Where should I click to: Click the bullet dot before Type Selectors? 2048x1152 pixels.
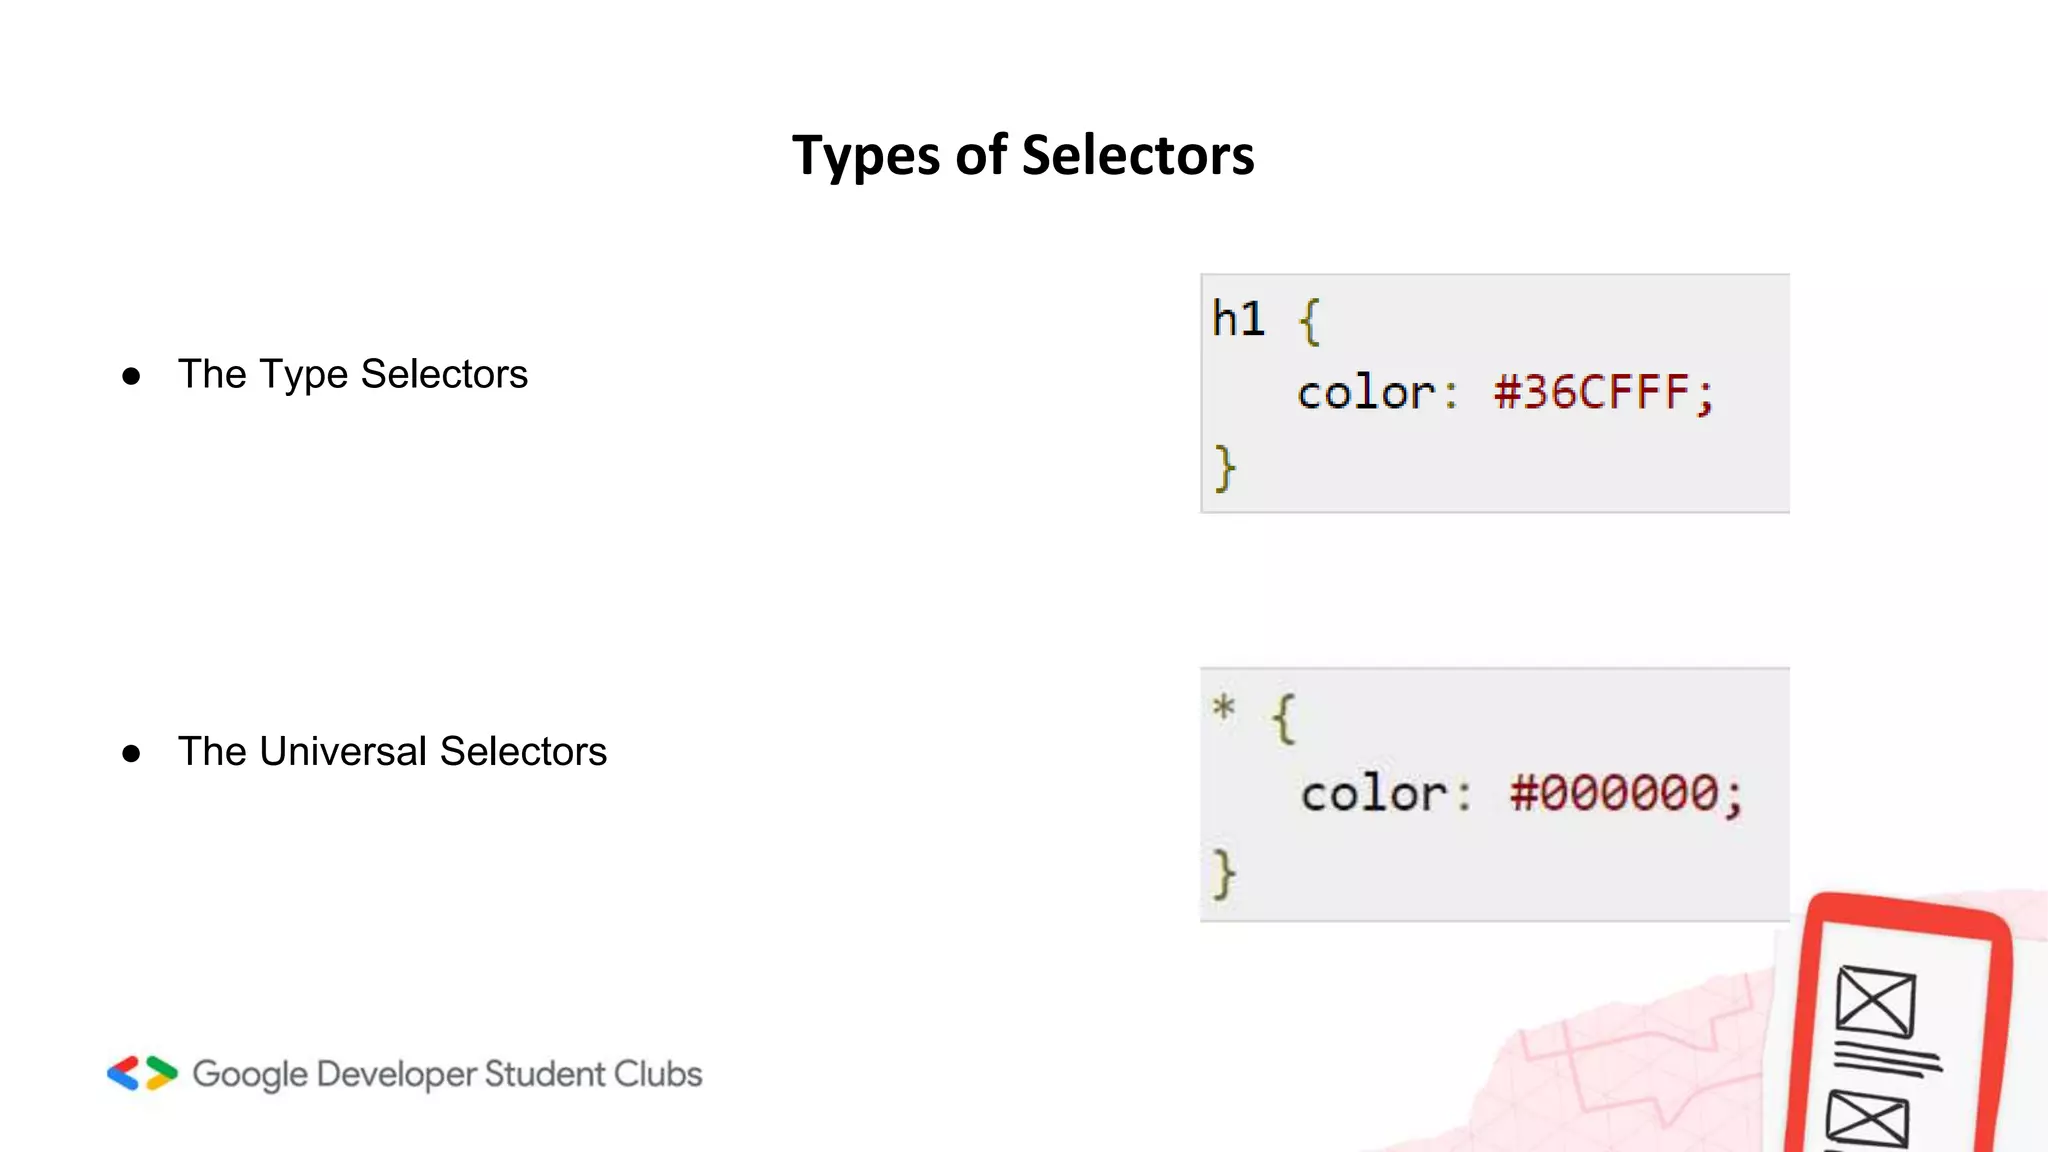[x=131, y=376]
